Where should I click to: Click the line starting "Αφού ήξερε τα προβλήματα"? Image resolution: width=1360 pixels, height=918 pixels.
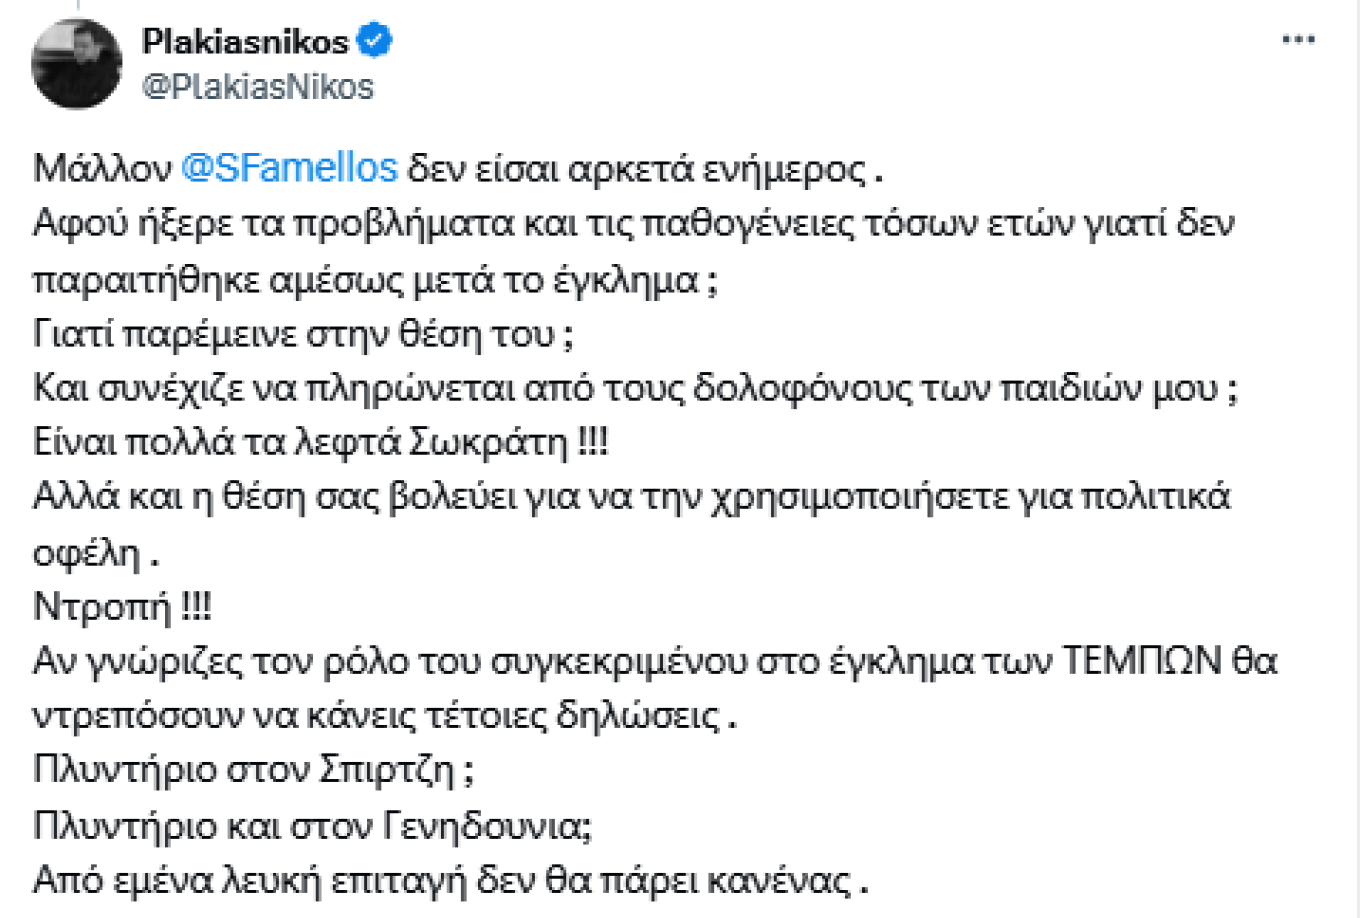coord(633,222)
